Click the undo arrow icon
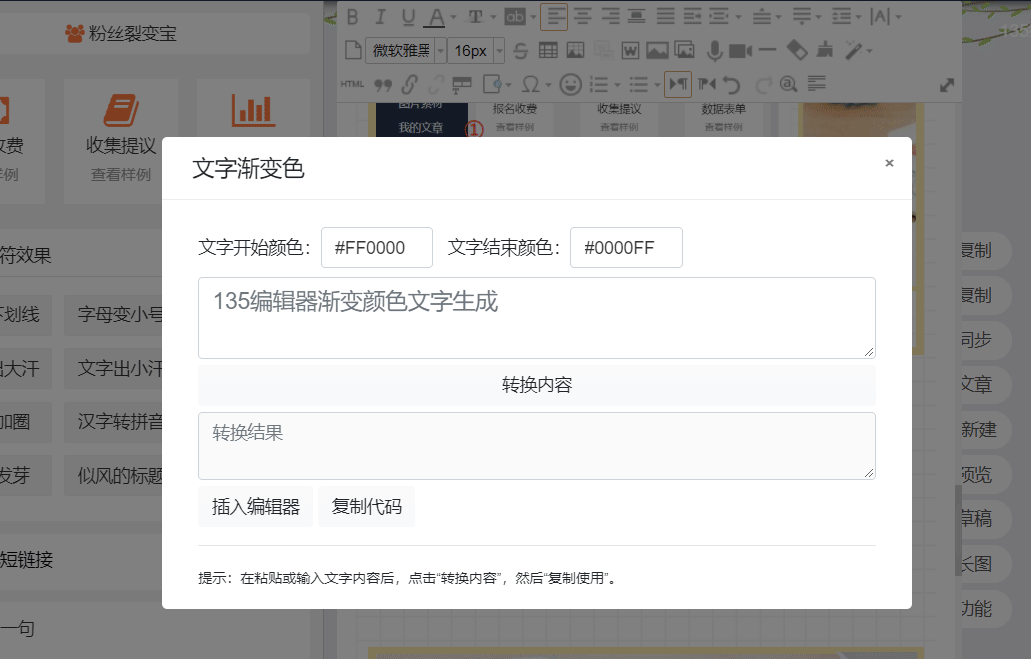This screenshot has height=659, width=1031. pos(730,84)
